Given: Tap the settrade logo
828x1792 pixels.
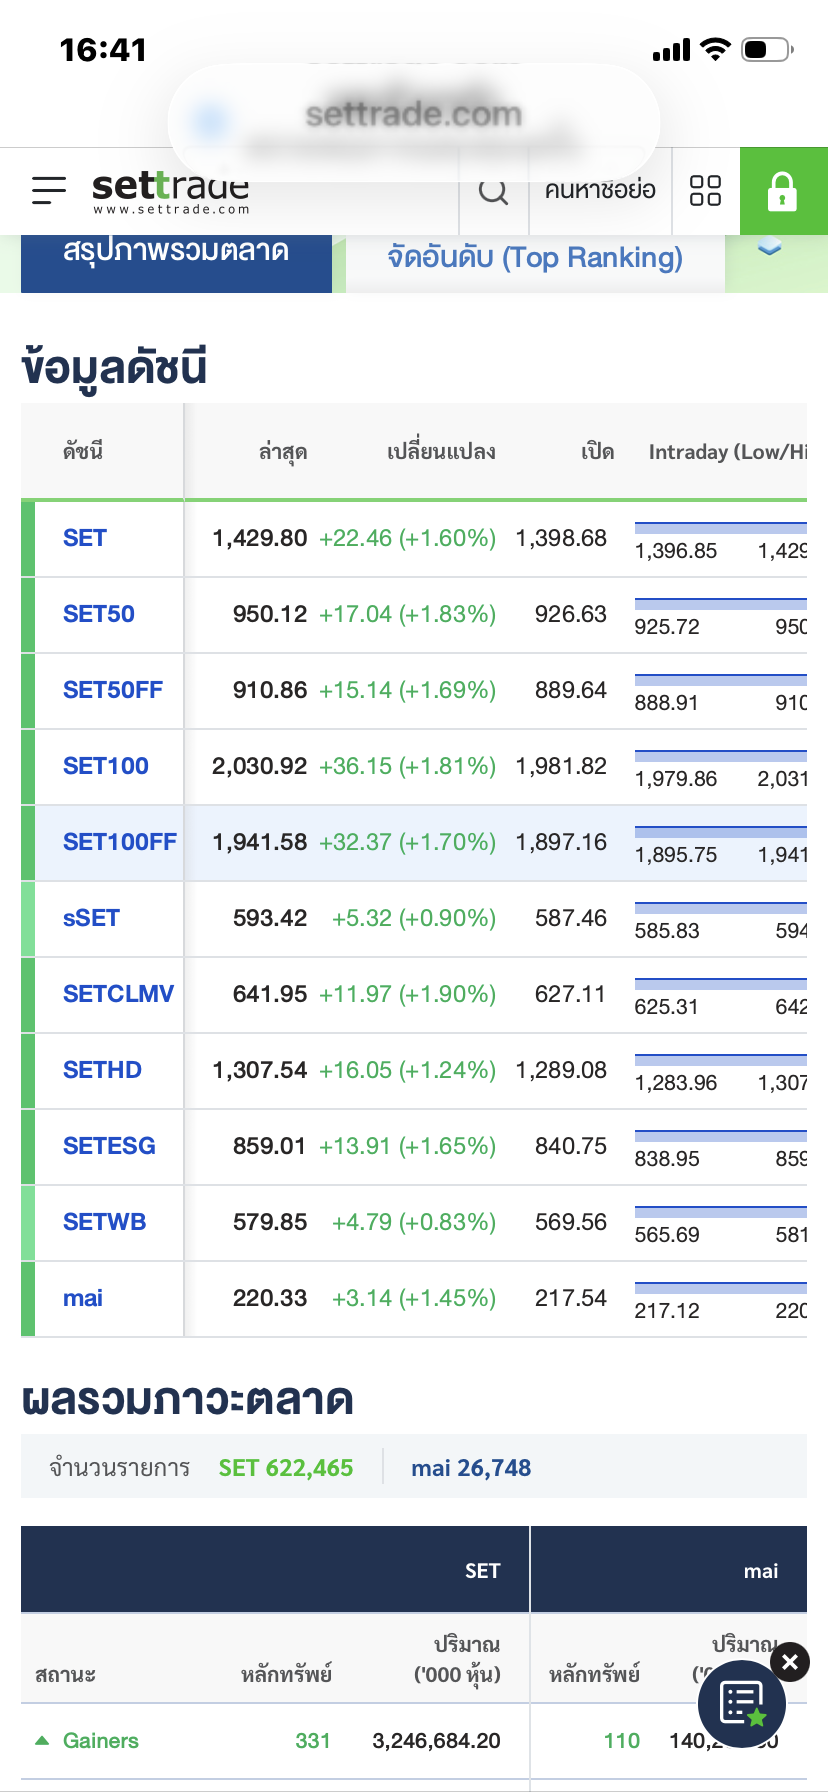Looking at the screenshot, I should tap(170, 192).
